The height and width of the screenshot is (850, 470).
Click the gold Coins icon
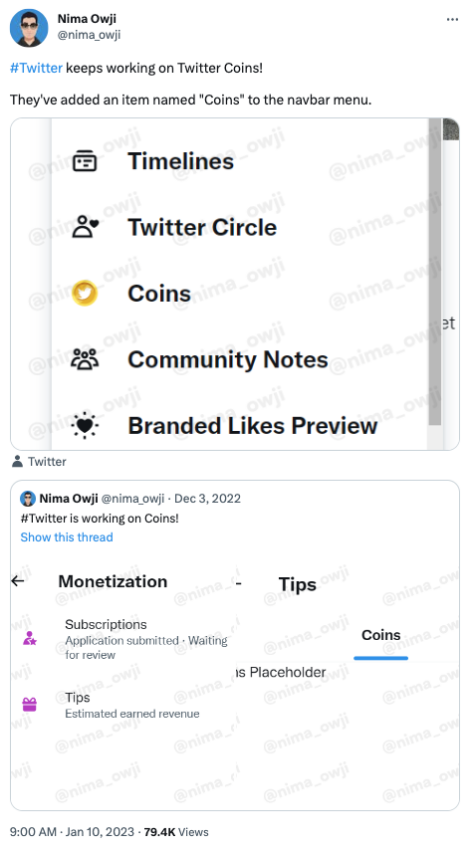tap(85, 293)
